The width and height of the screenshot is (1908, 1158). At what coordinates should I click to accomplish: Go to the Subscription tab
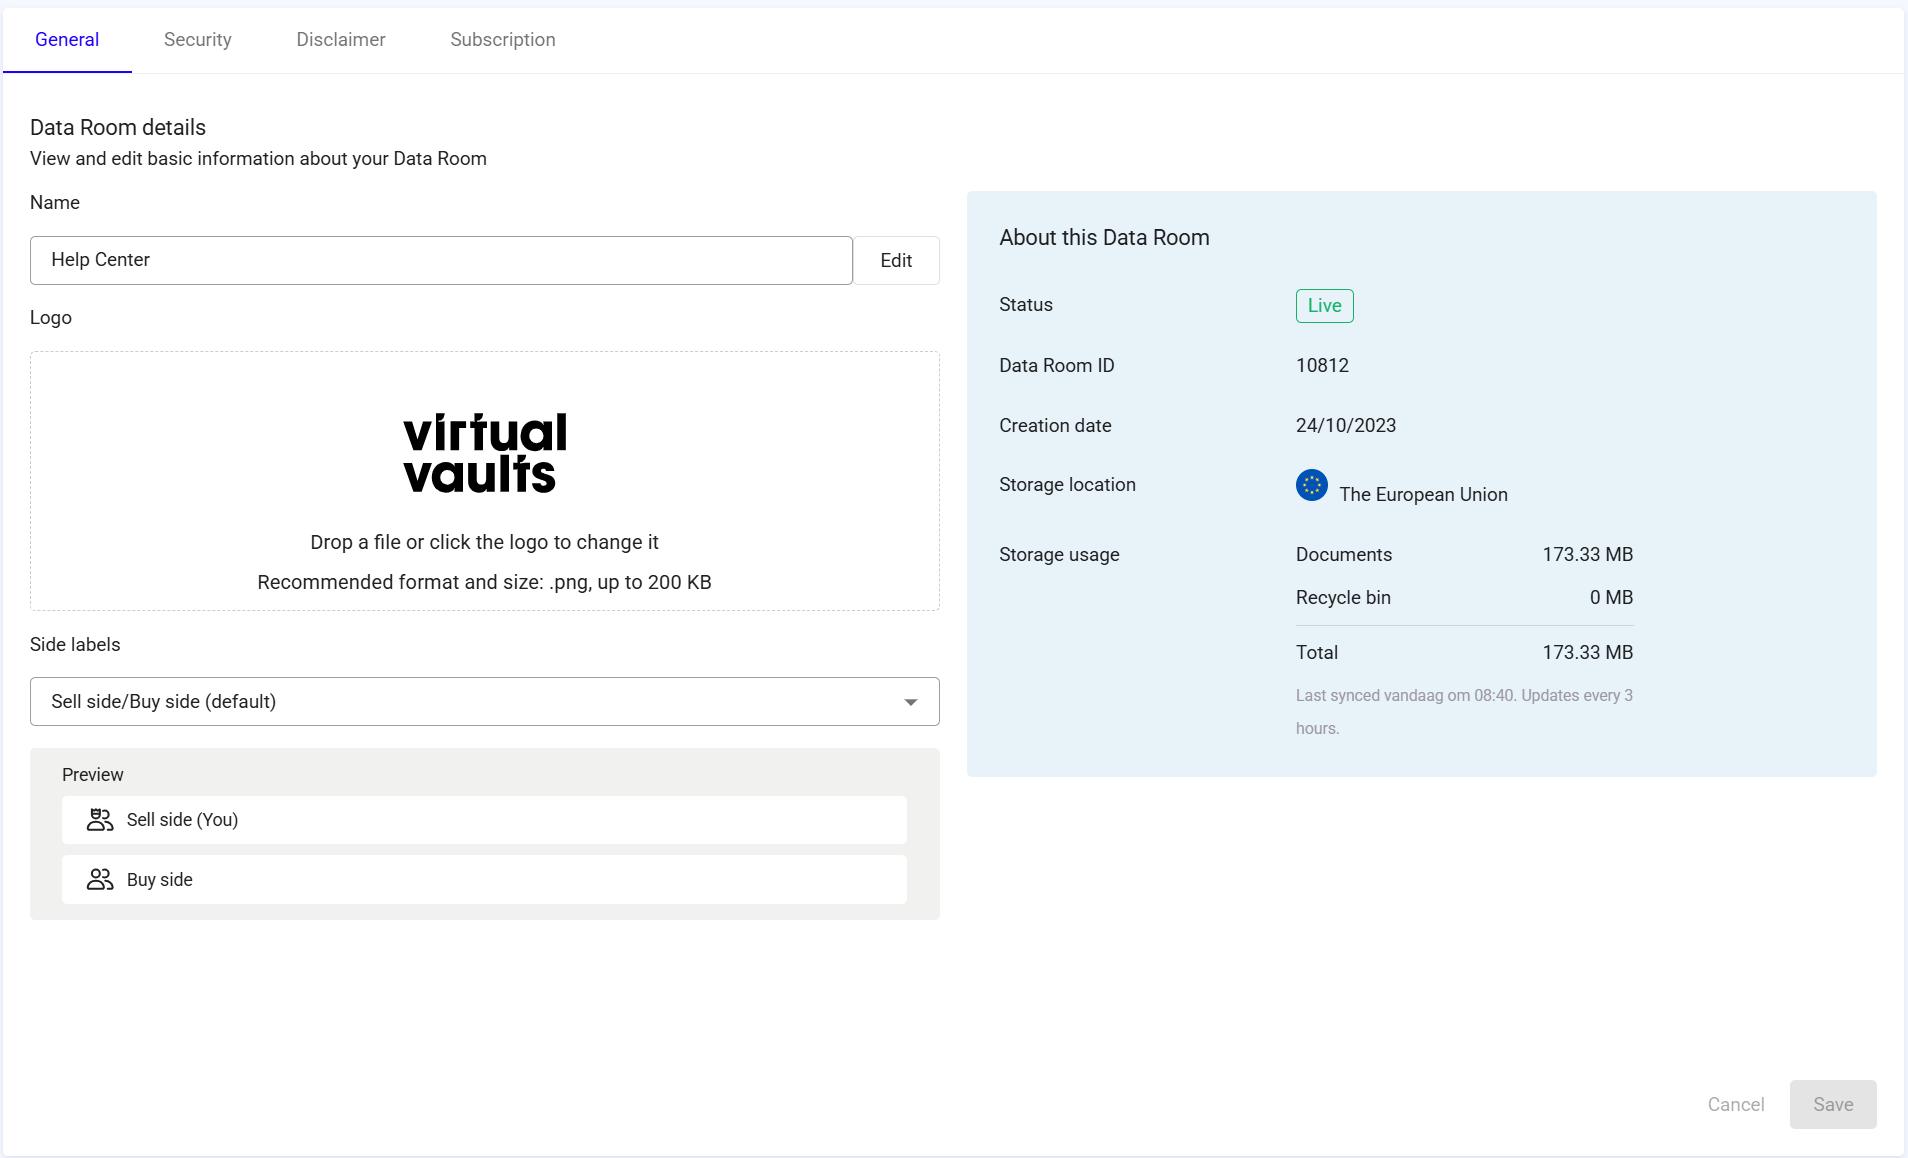pyautogui.click(x=503, y=40)
